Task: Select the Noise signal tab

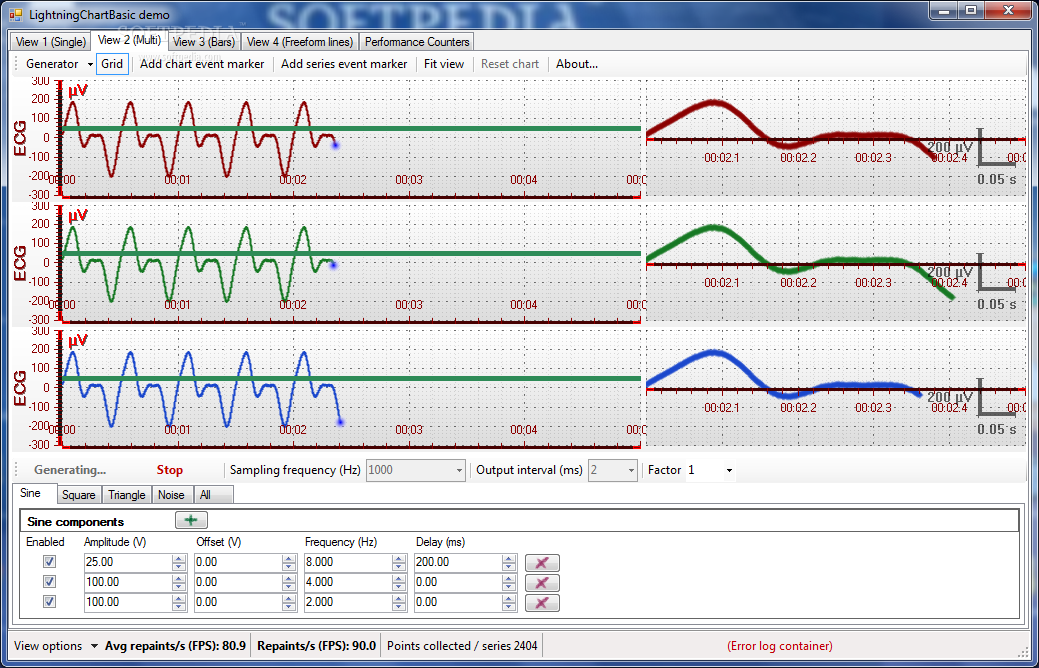Action: click(x=171, y=495)
